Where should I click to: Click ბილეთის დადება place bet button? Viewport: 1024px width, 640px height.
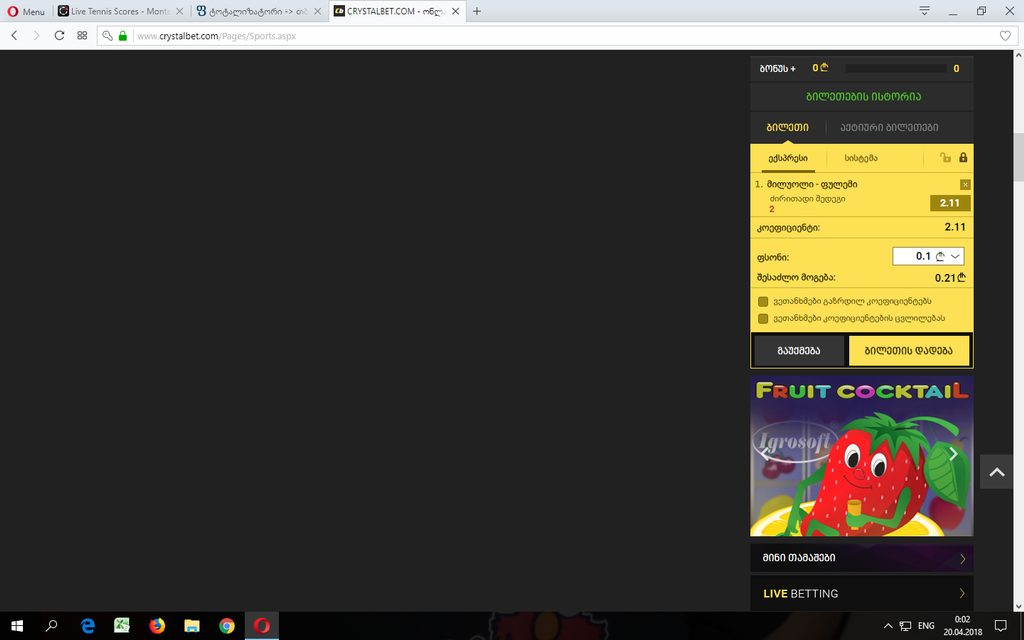[908, 351]
